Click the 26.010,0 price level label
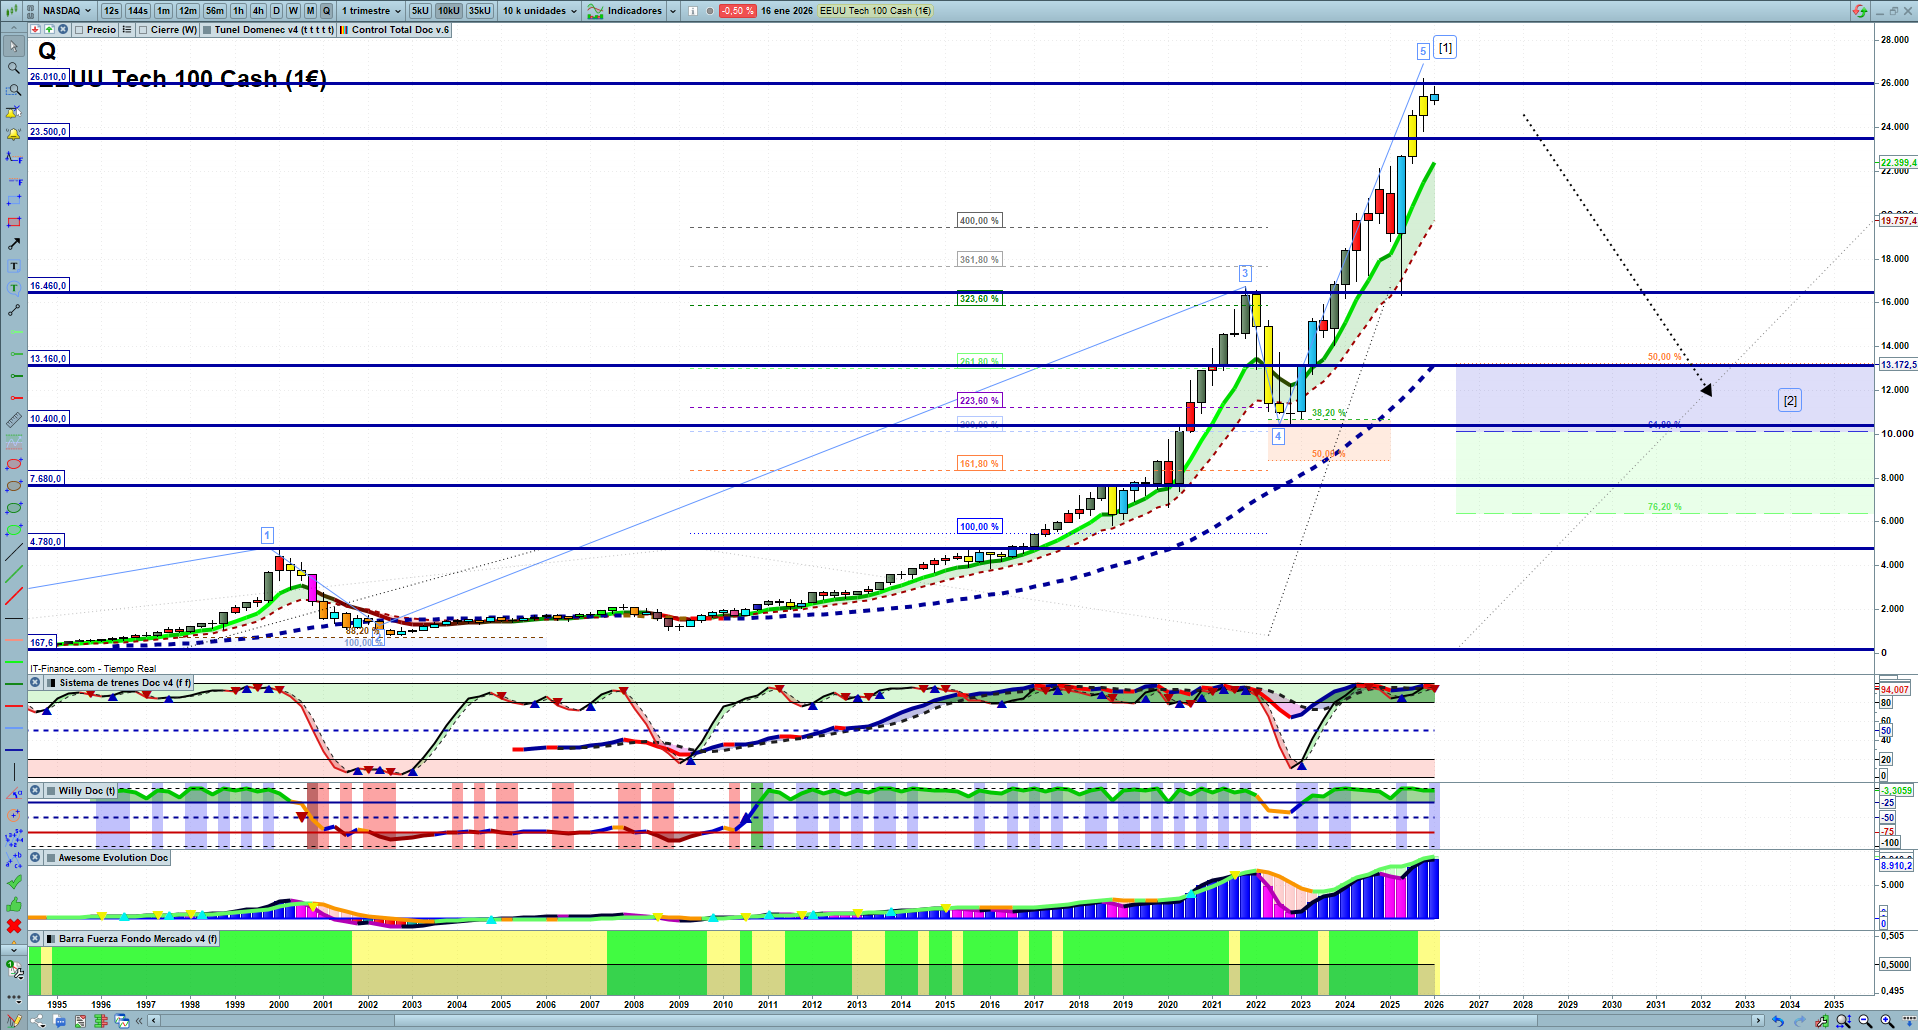Screen dimensions: 1918x1030 (48, 77)
